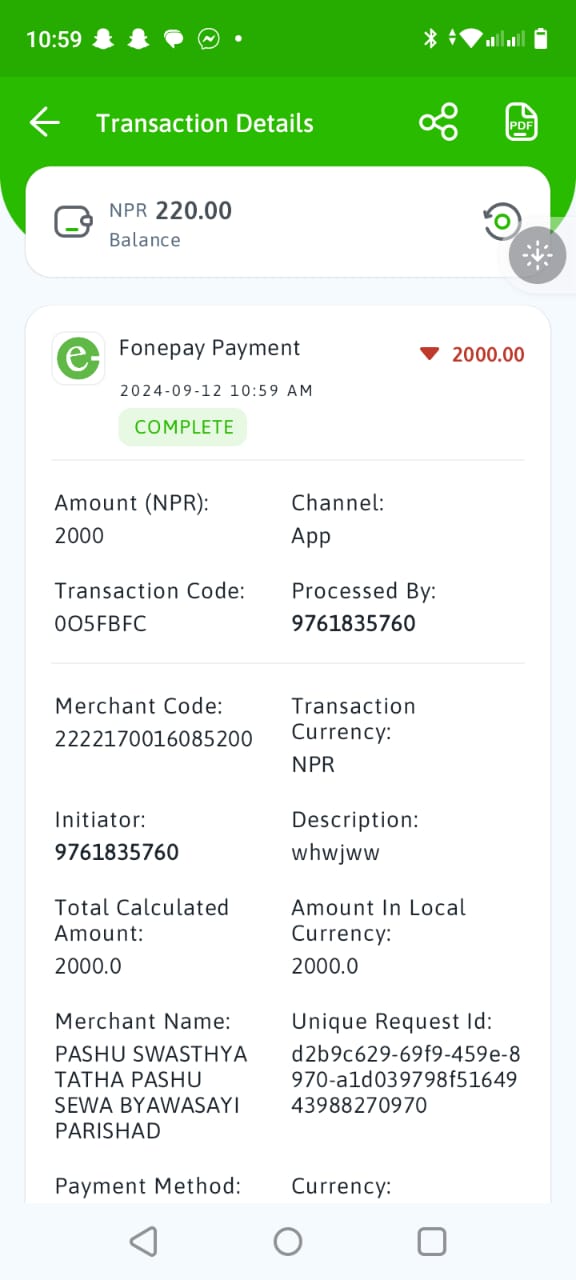Tap the Unique Request Id value

[x=406, y=1080]
